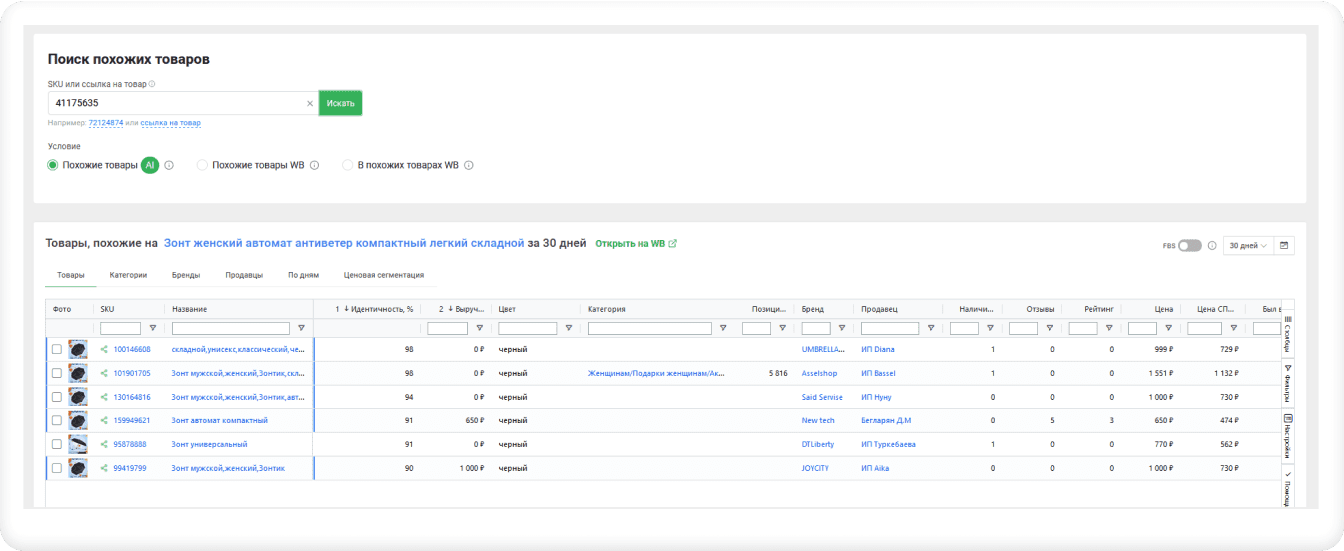Open filter icon for the Название column
This screenshot has width=1344, height=551.
(x=301, y=328)
